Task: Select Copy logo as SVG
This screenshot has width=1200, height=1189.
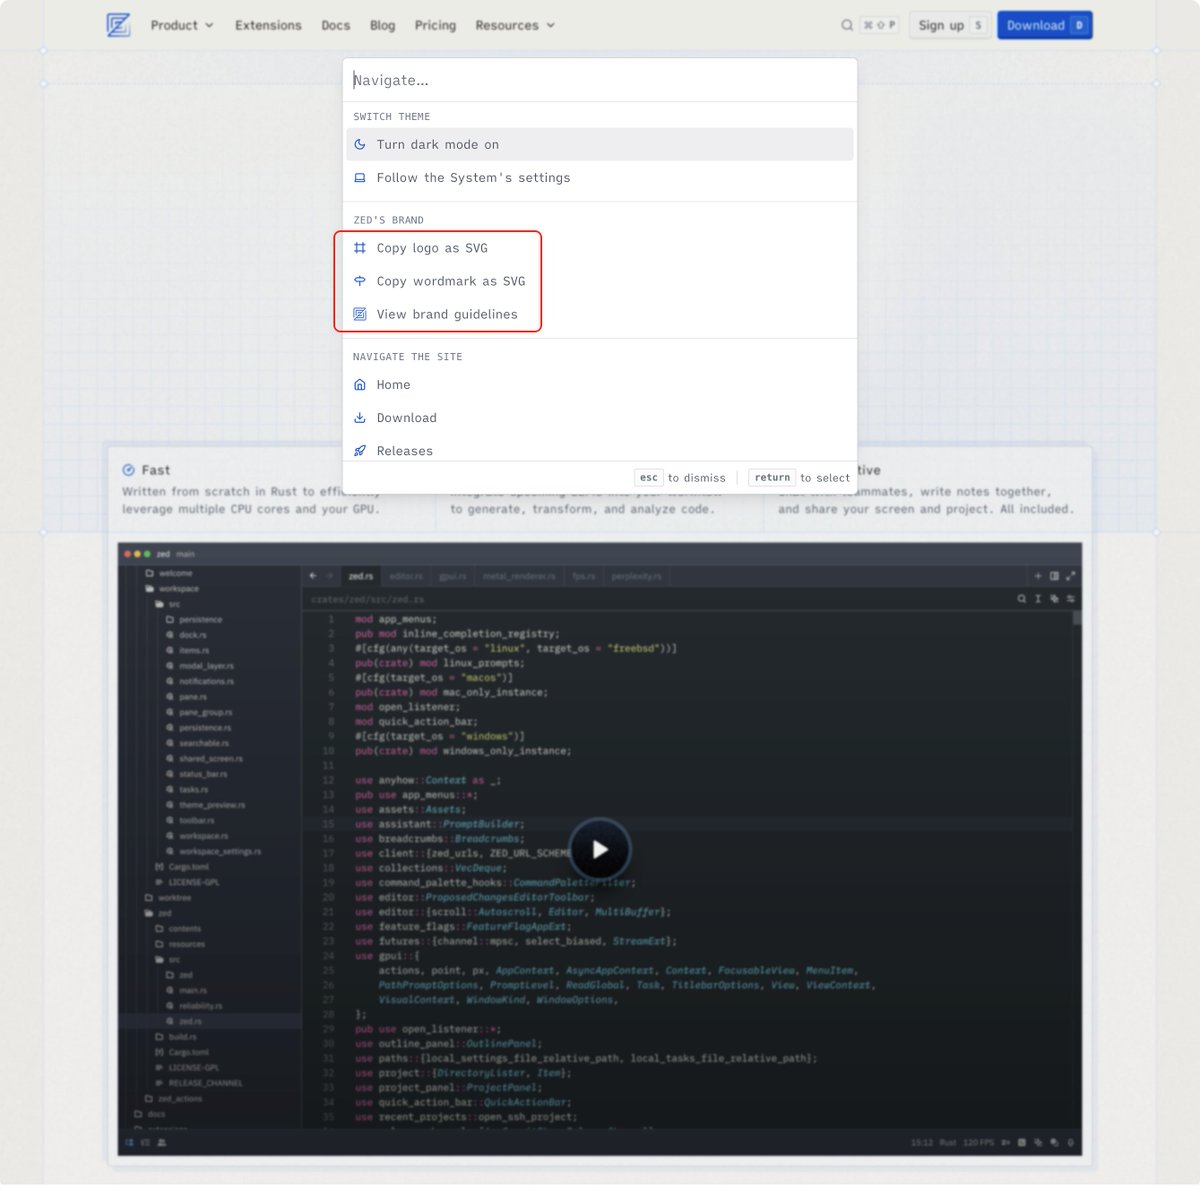Action: click(600, 248)
